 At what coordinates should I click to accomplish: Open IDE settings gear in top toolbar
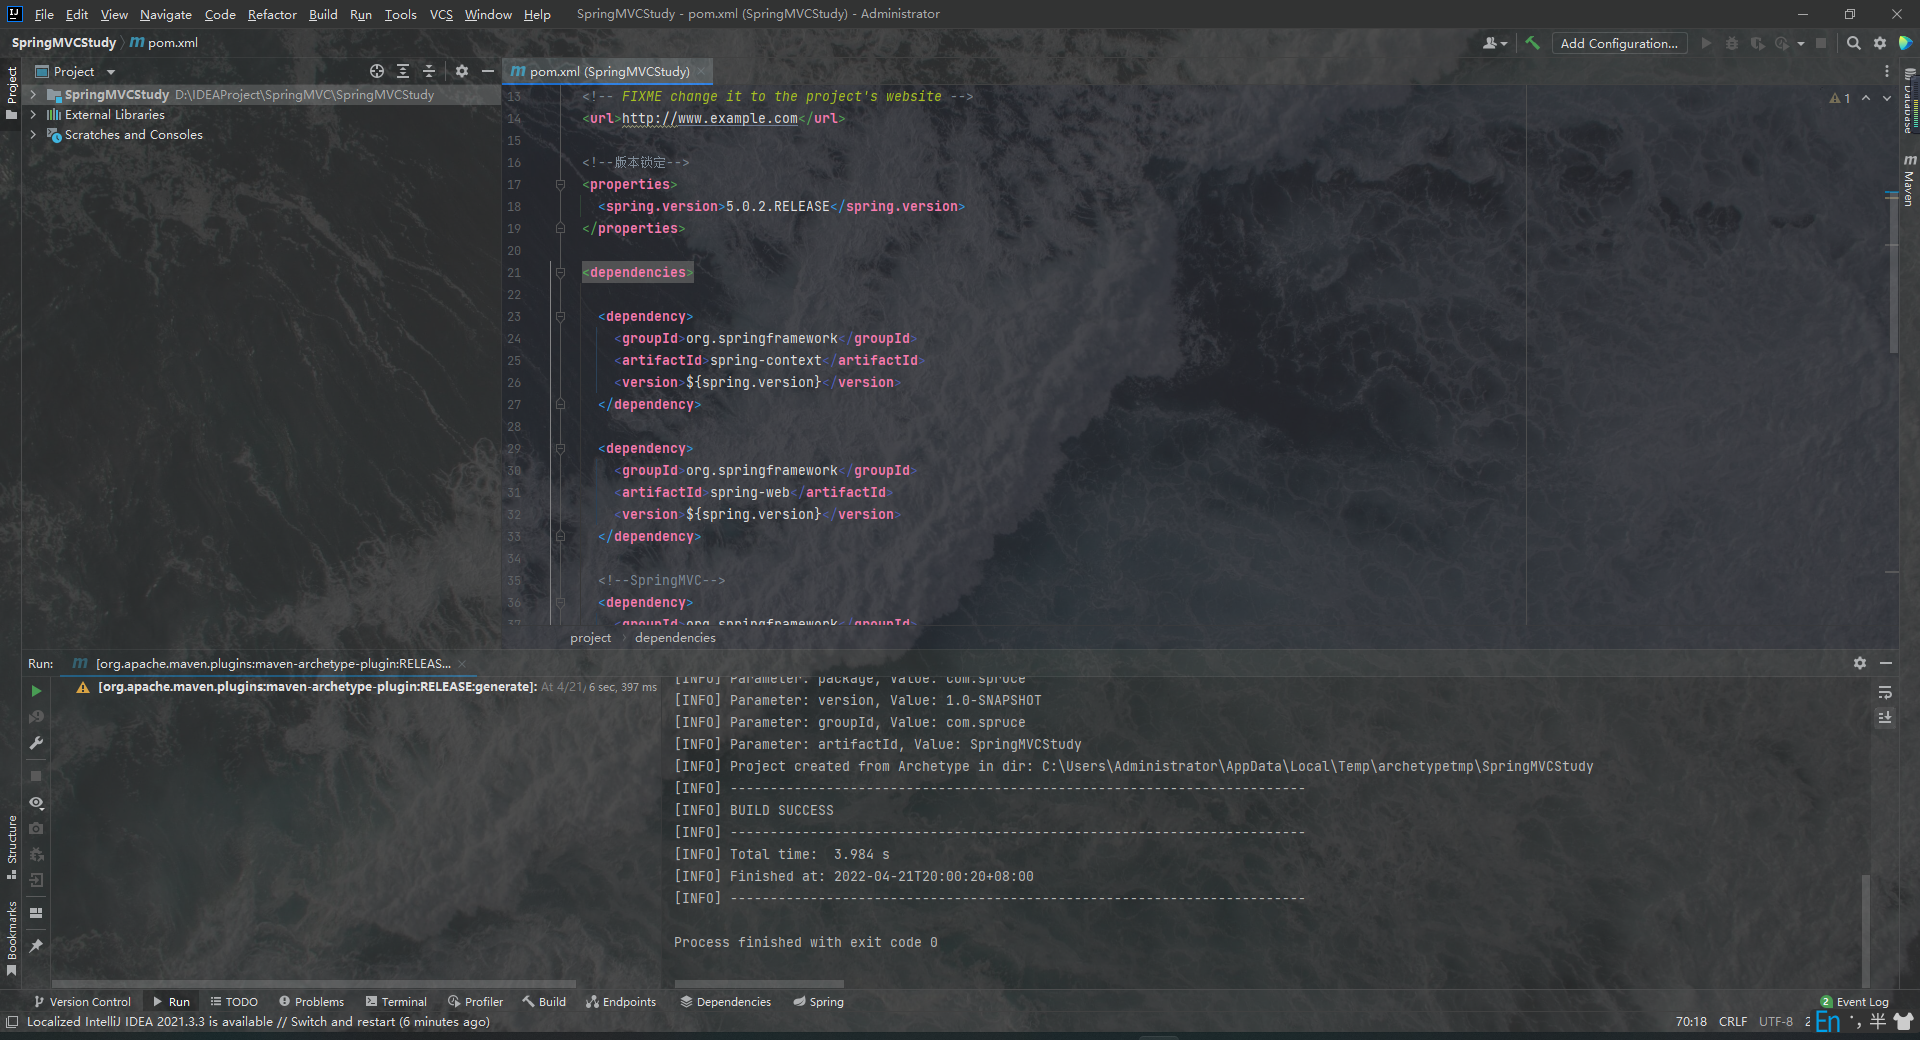click(1880, 43)
